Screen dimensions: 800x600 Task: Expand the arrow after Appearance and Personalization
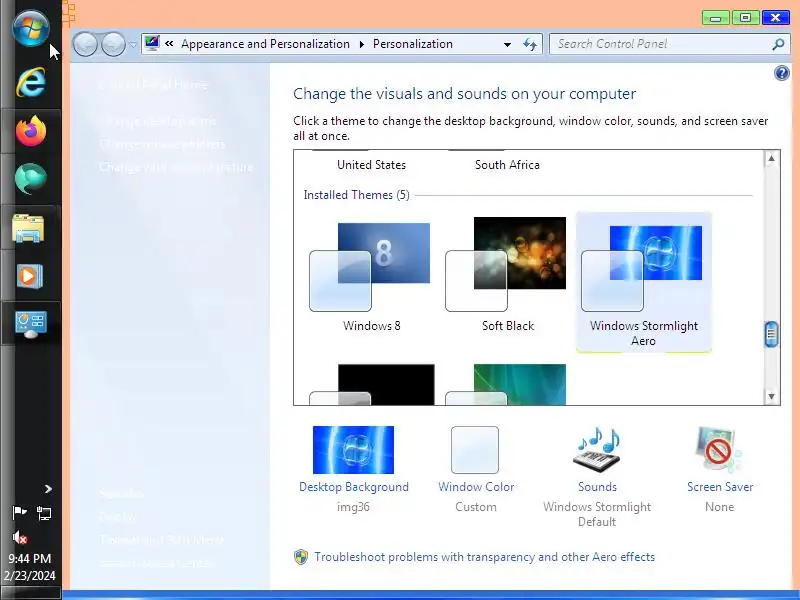[x=362, y=44]
